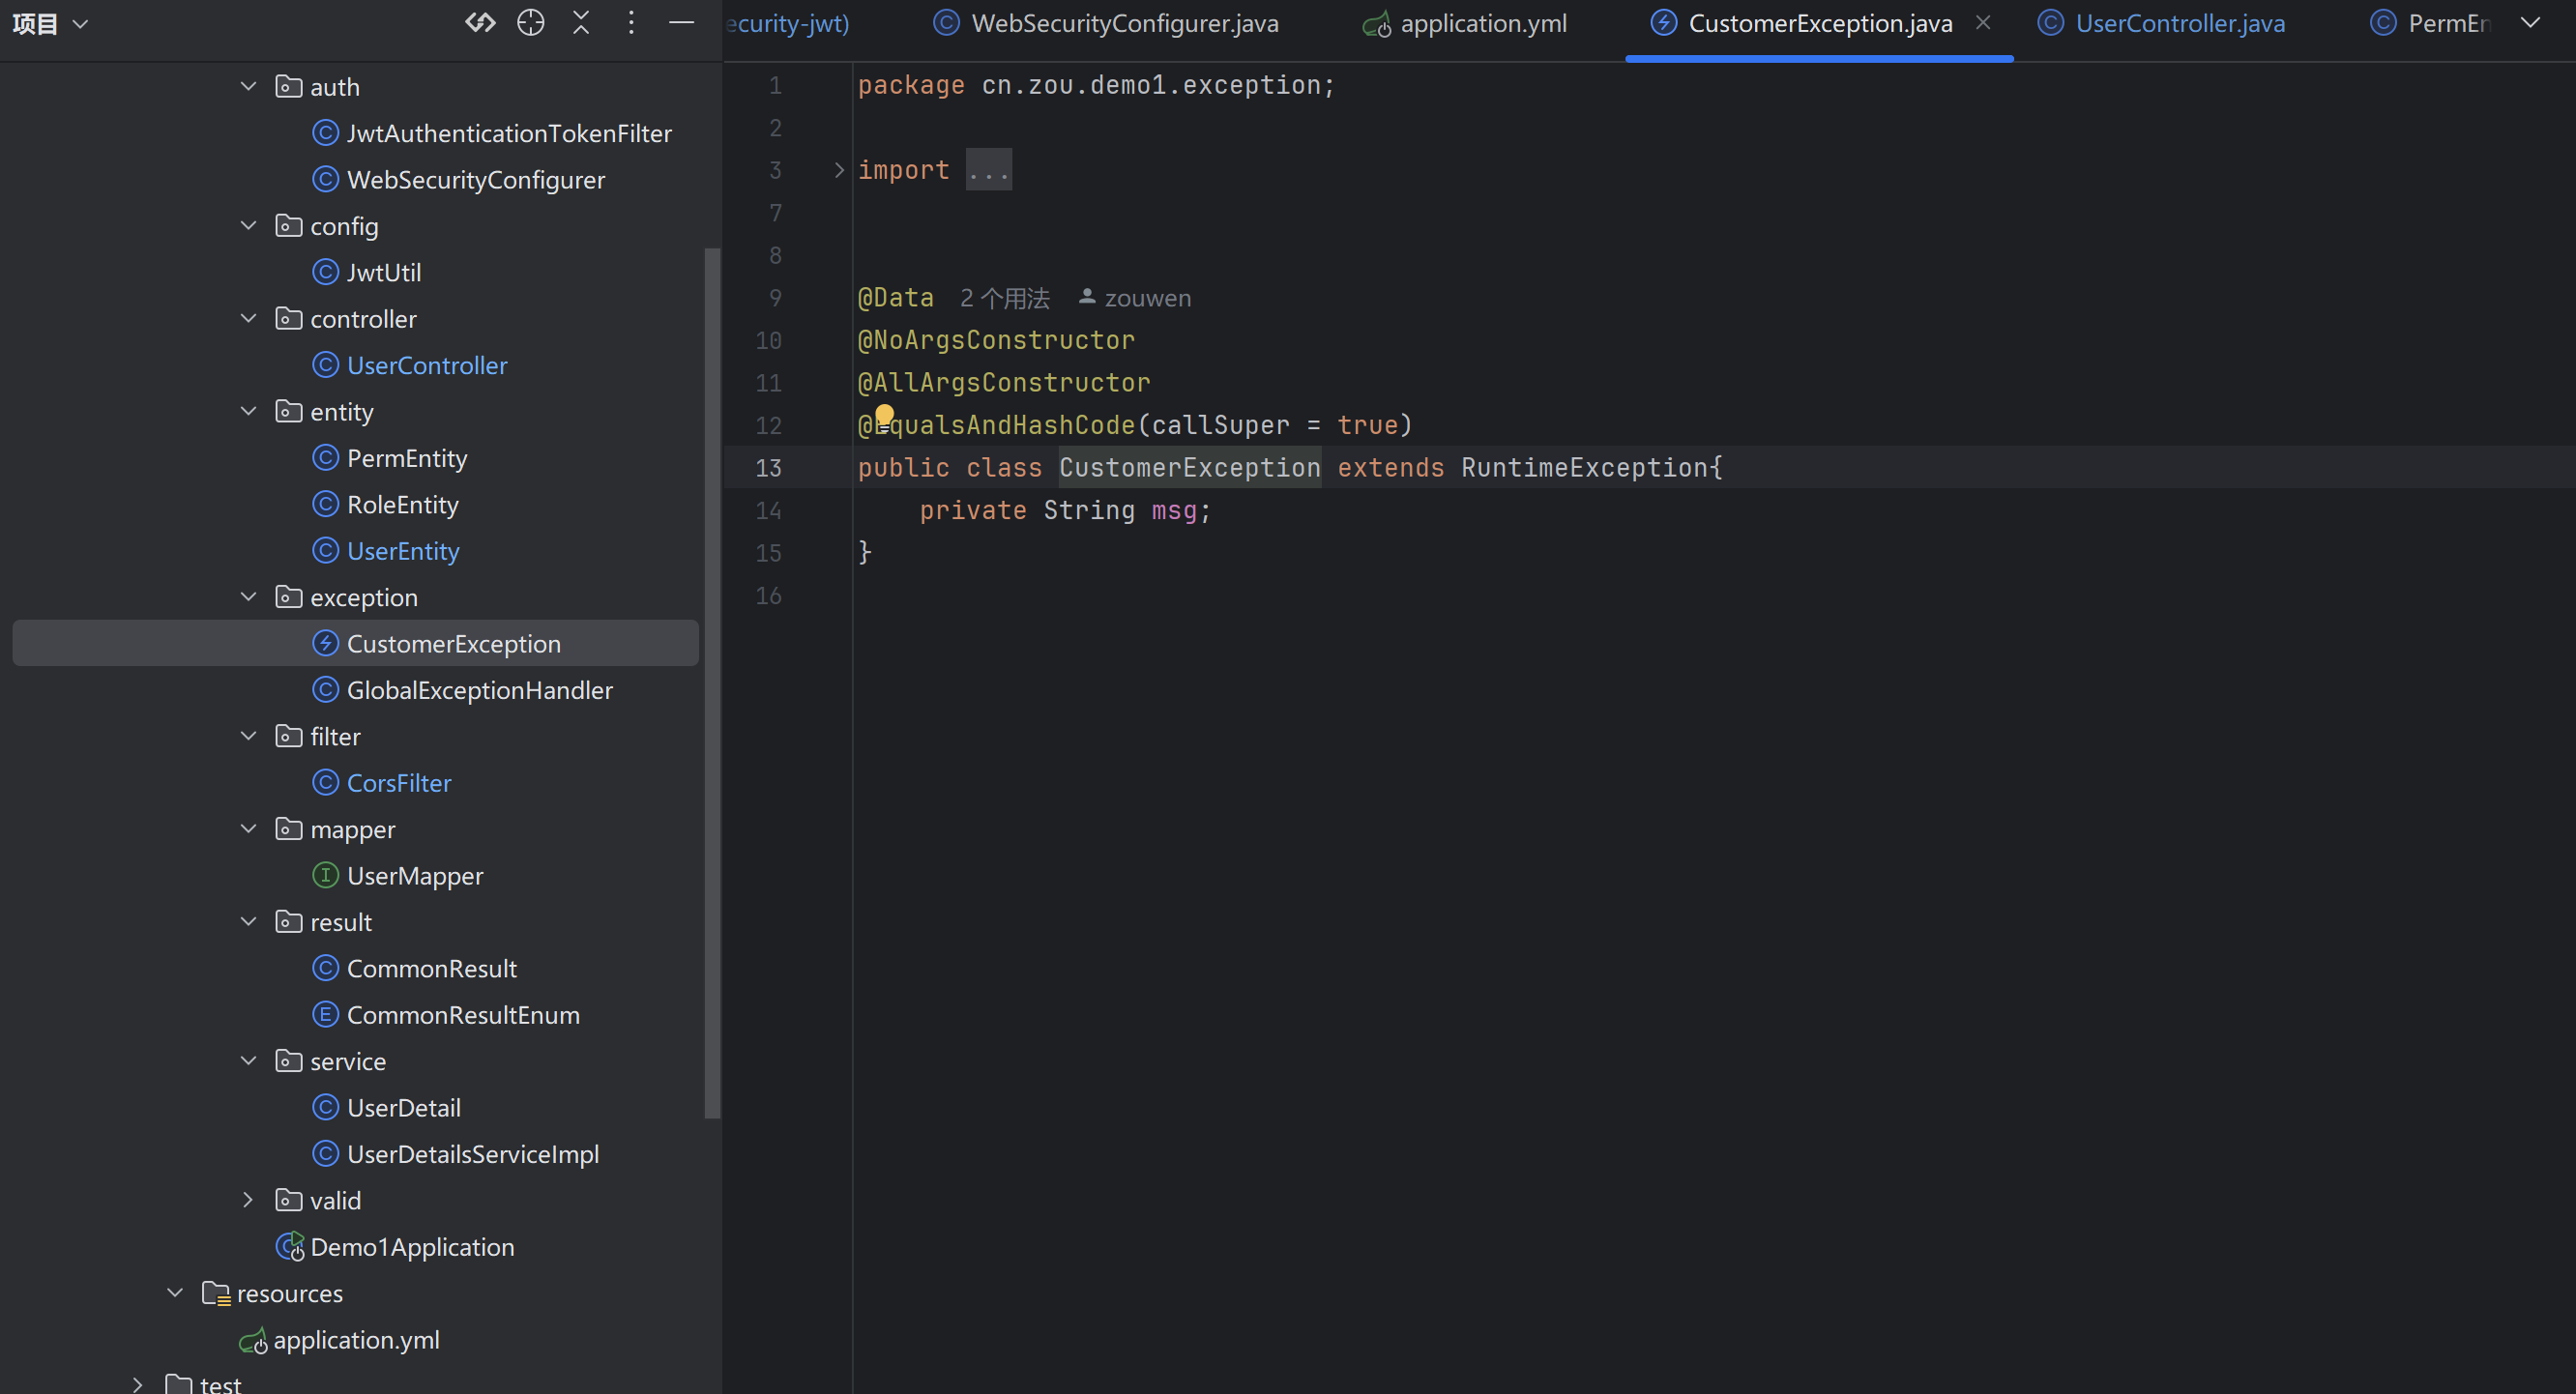The image size is (2576, 1394).
Task: Close the CustomerException.java tab
Action: coord(1983,22)
